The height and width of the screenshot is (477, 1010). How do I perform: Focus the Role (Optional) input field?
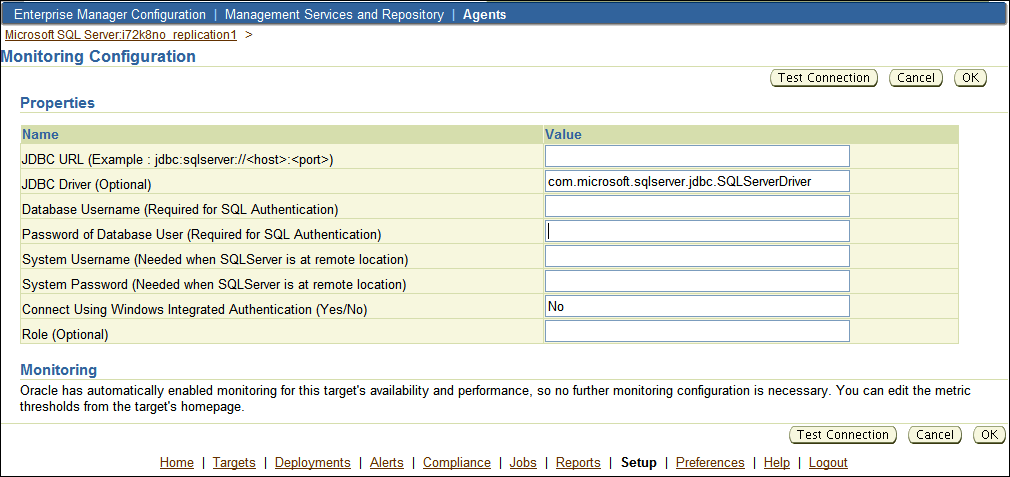pos(697,331)
